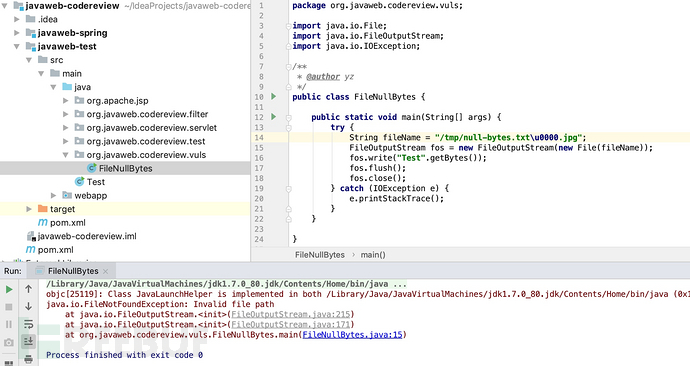Toggle scroll to end icon in console

click(x=29, y=341)
